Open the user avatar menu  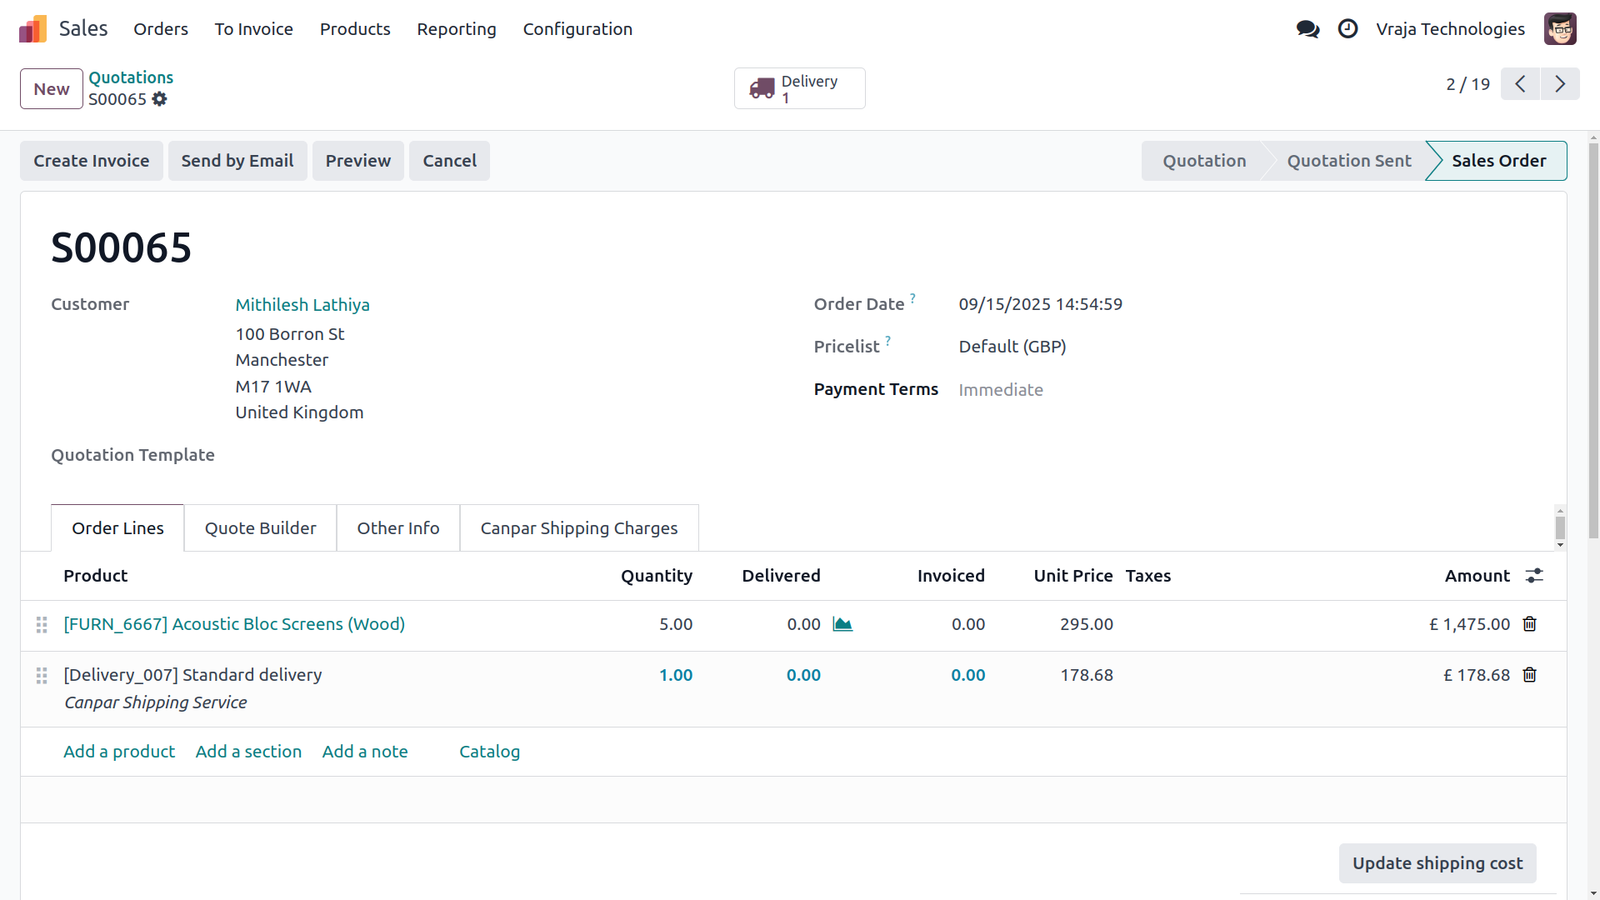(1560, 29)
